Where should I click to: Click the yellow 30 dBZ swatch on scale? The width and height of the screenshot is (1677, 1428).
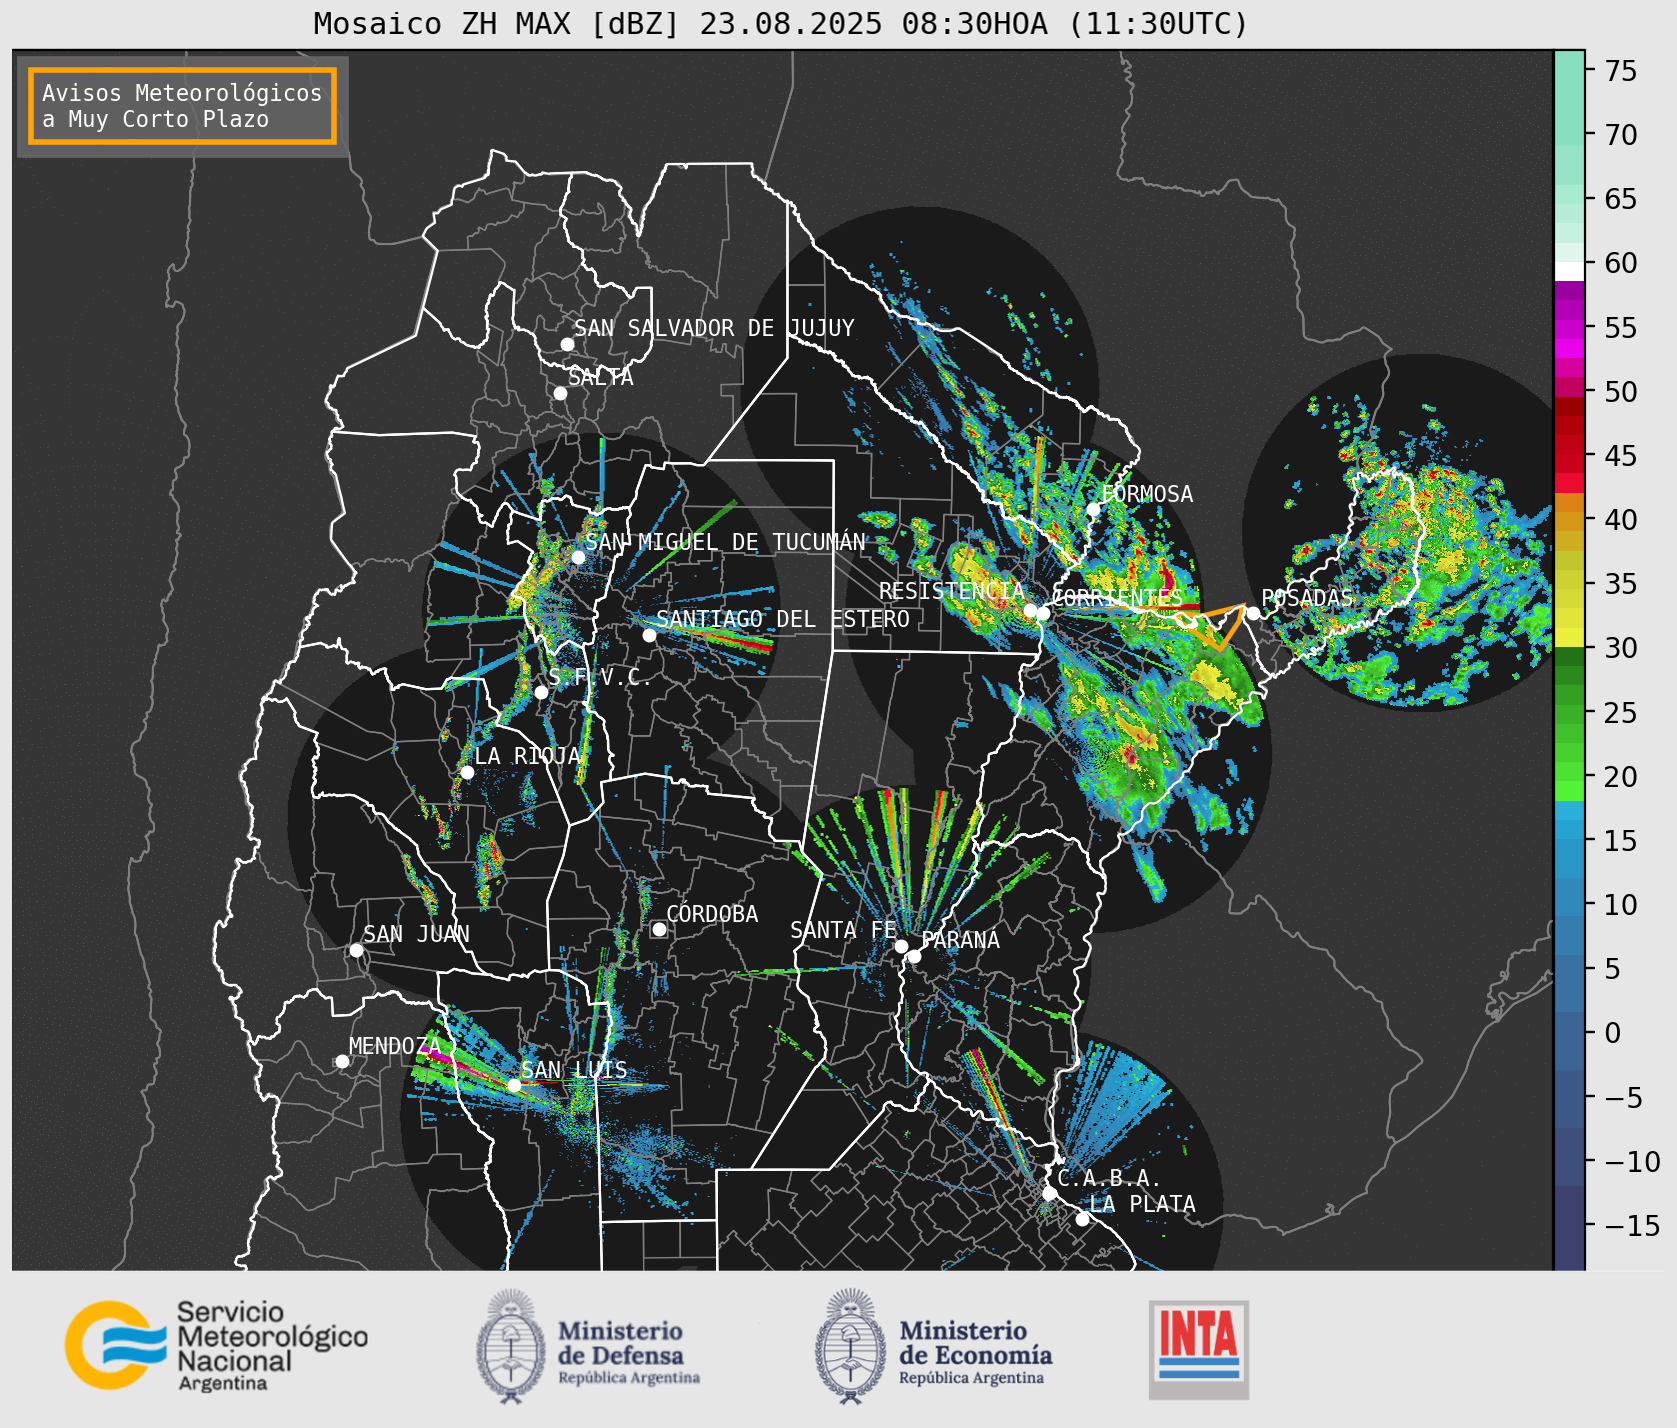pyautogui.click(x=1569, y=637)
